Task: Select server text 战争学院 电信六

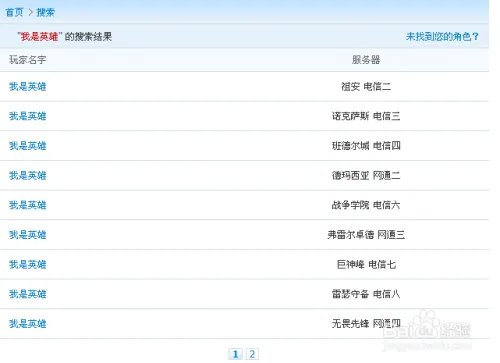Action: (x=366, y=205)
